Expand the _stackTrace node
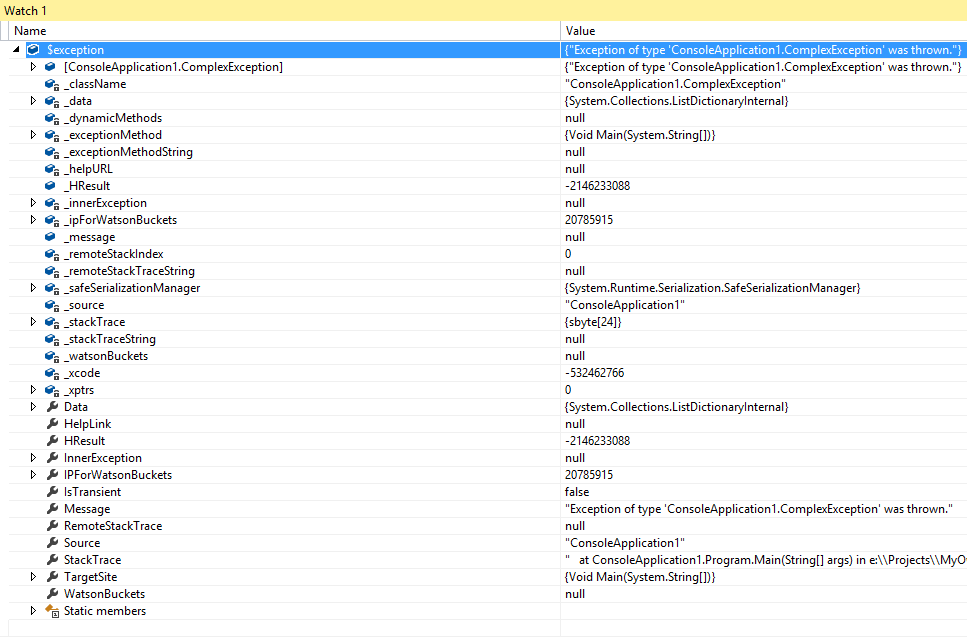The height and width of the screenshot is (638, 967). 33,322
